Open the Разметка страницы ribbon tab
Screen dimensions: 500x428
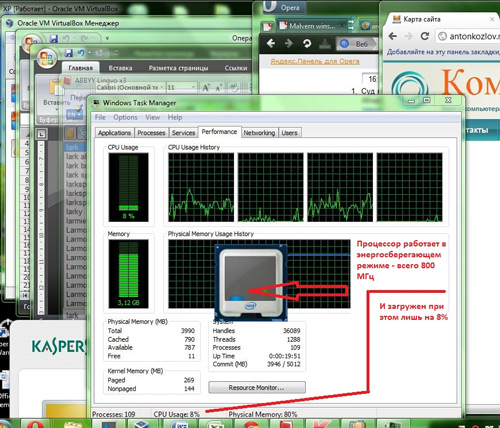(178, 68)
